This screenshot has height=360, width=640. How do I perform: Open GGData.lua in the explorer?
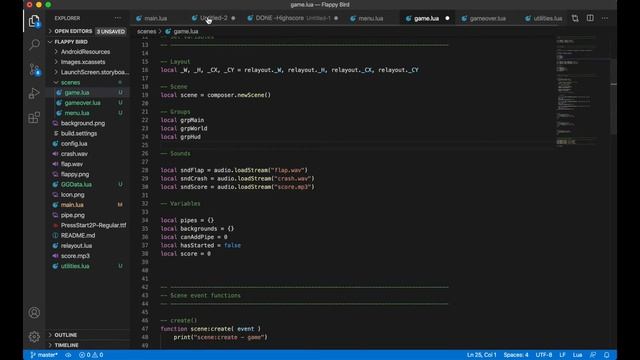(x=76, y=184)
